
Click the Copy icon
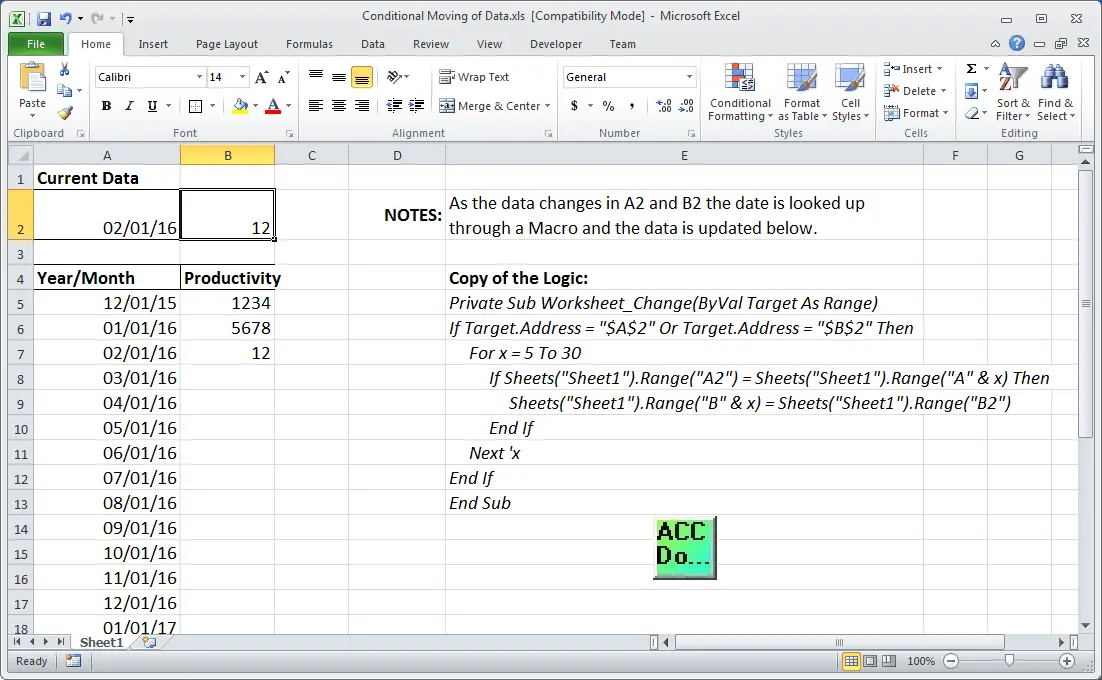[64, 91]
